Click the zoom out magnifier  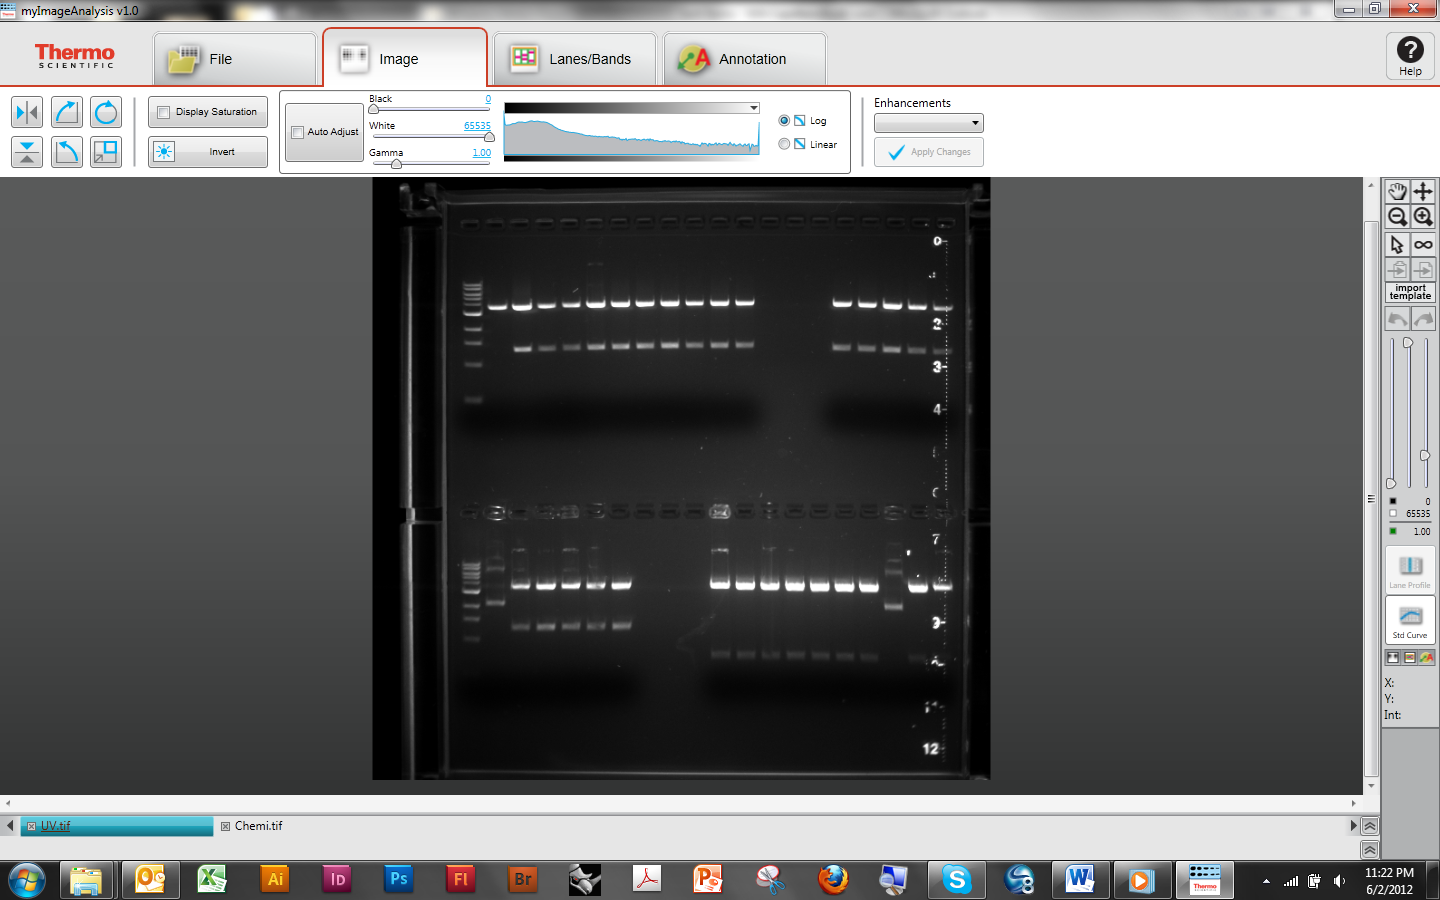click(x=1397, y=217)
